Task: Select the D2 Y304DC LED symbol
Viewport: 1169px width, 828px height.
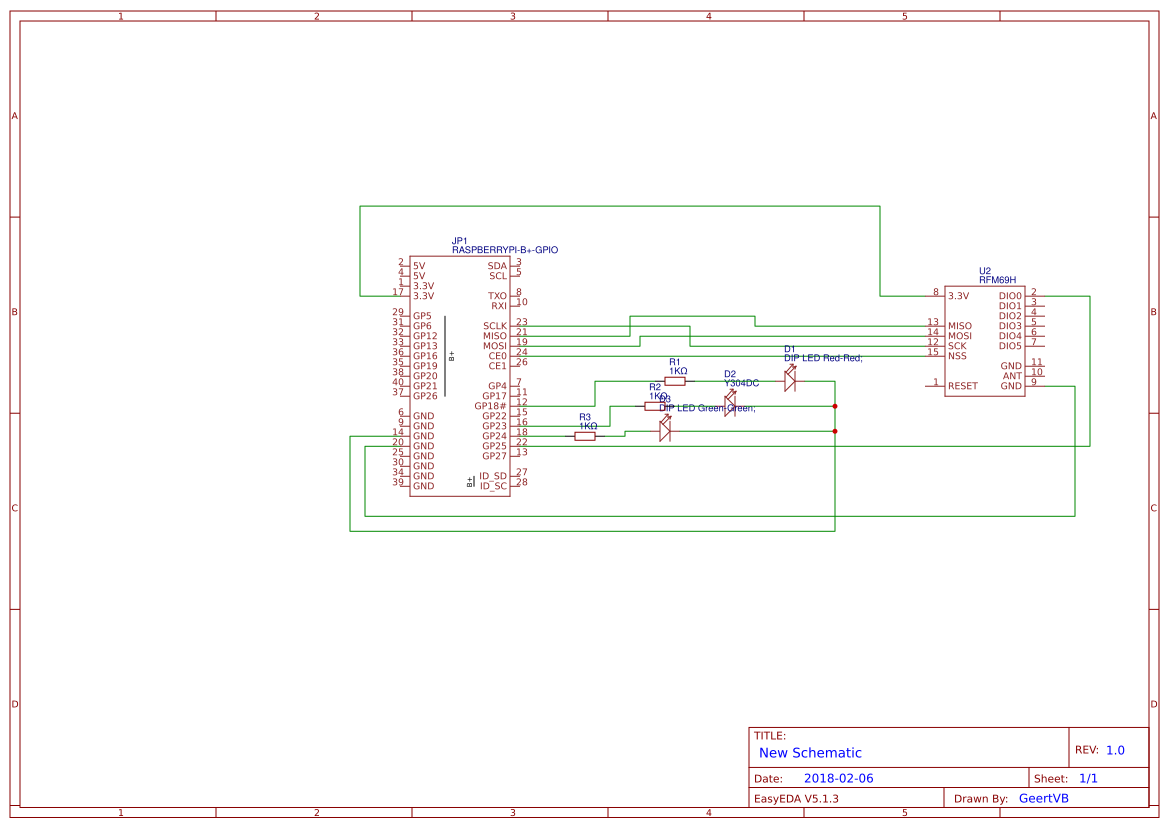Action: point(729,404)
